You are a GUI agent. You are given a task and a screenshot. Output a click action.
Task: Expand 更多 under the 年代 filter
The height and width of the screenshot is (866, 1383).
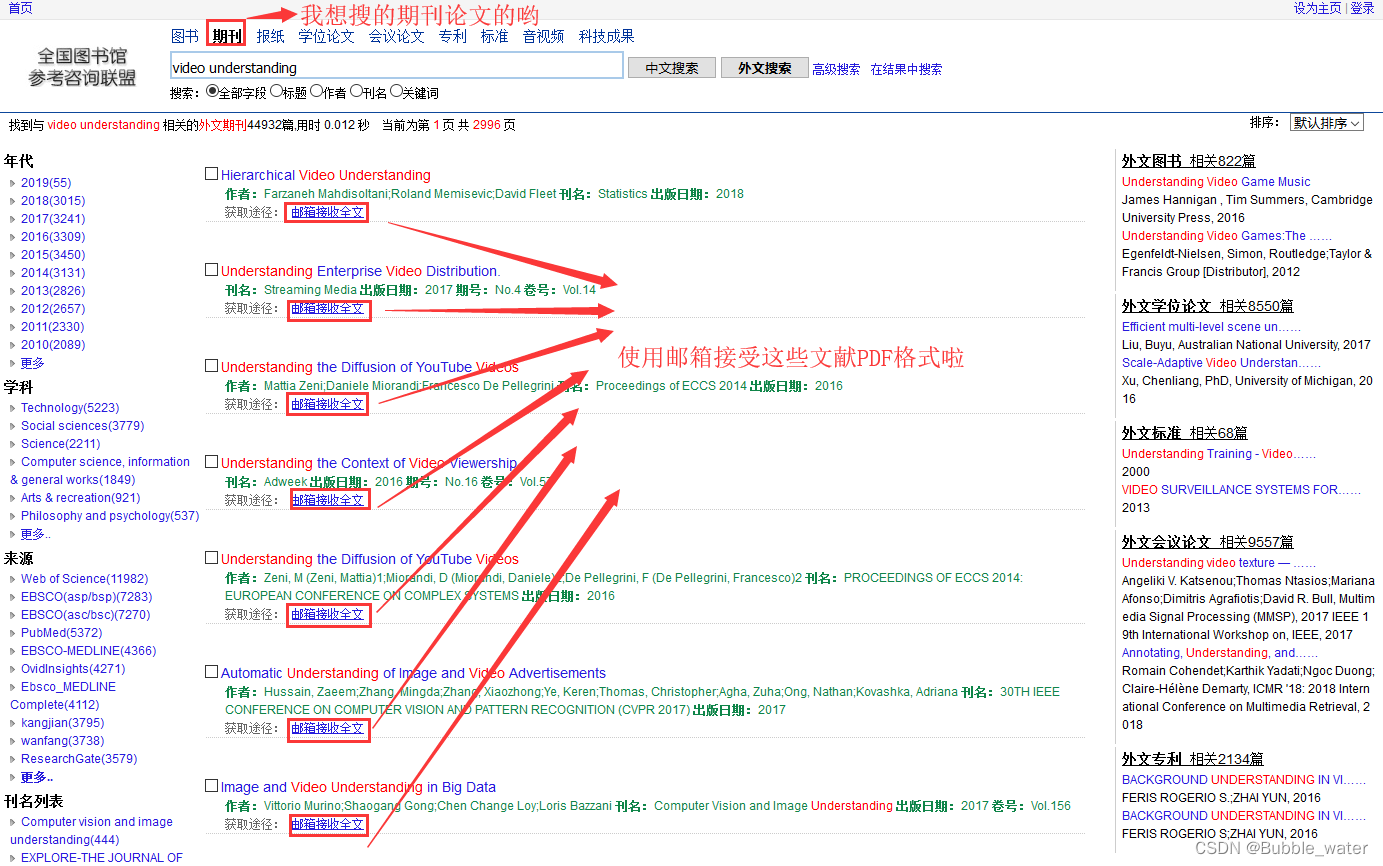[33, 363]
